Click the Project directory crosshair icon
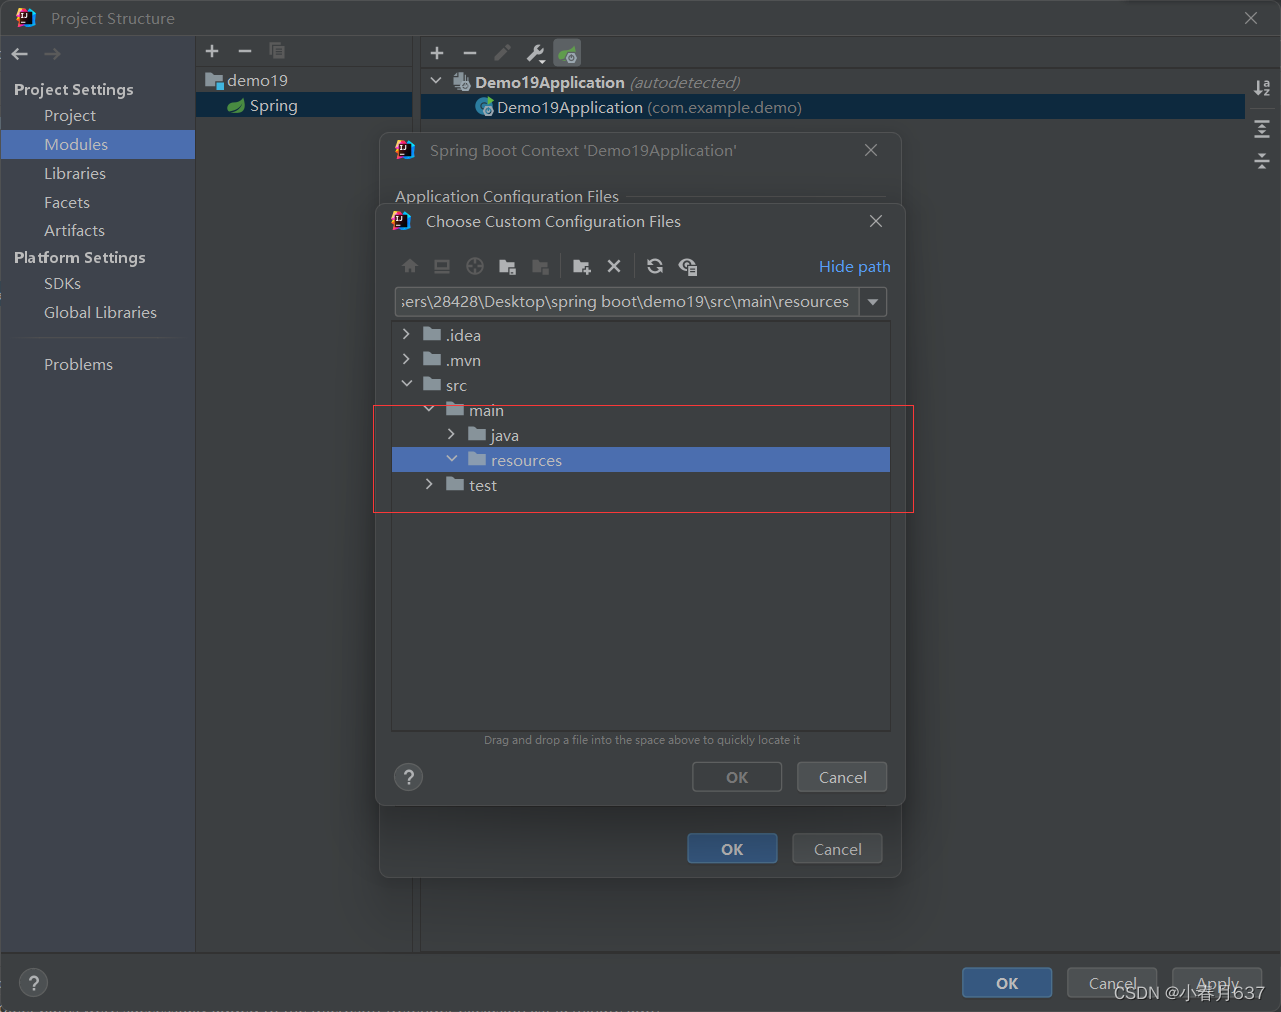 pyautogui.click(x=475, y=266)
